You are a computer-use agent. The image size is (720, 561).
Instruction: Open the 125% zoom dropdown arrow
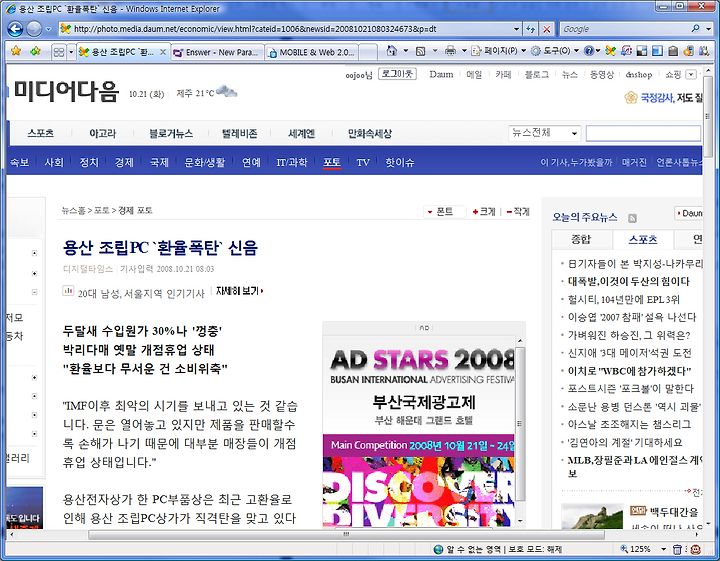[664, 549]
